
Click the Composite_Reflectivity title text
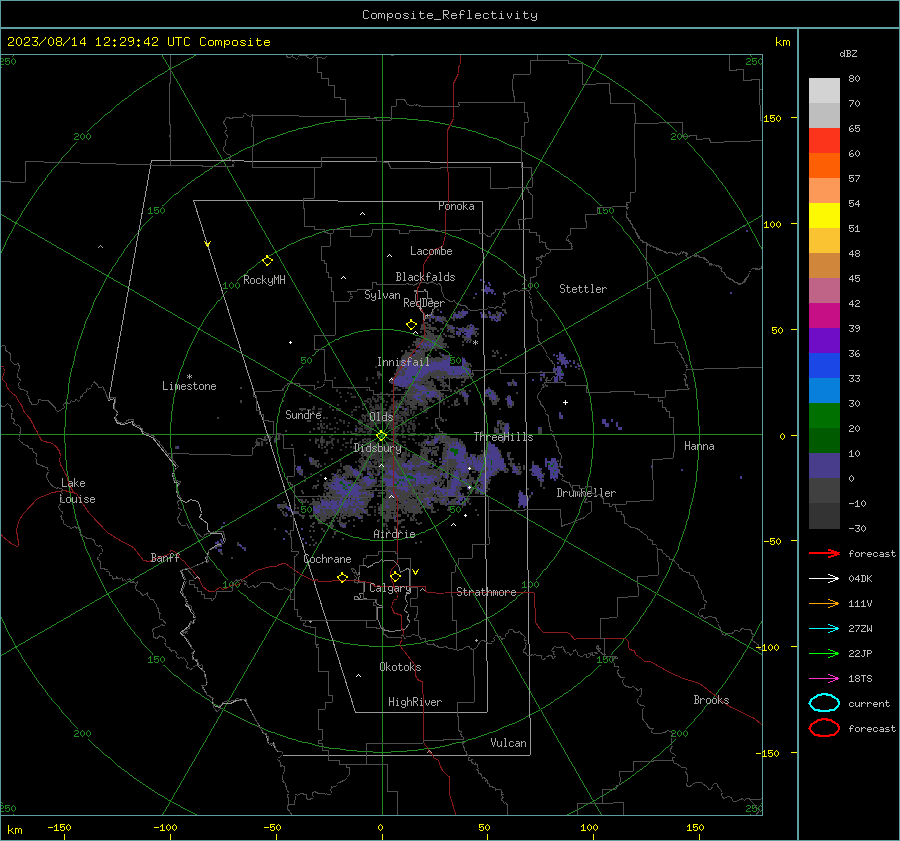[x=449, y=15]
